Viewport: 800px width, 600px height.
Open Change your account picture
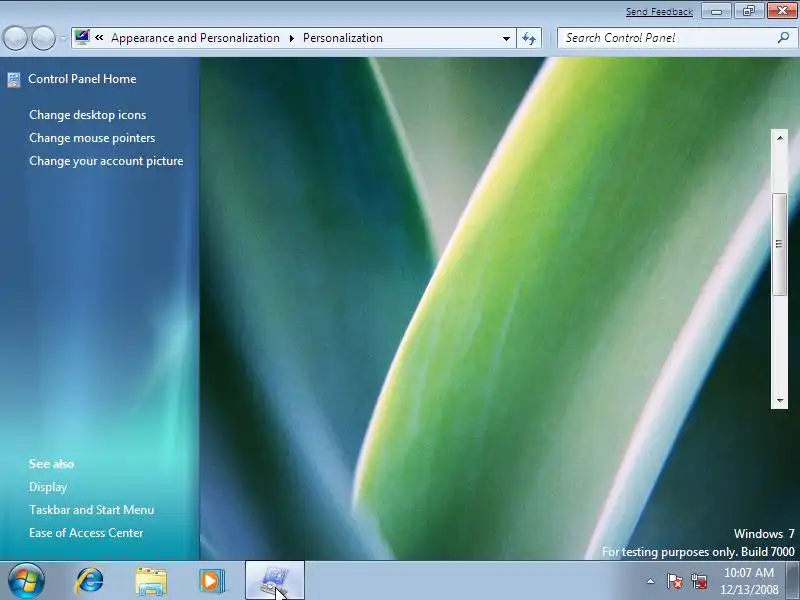point(106,161)
